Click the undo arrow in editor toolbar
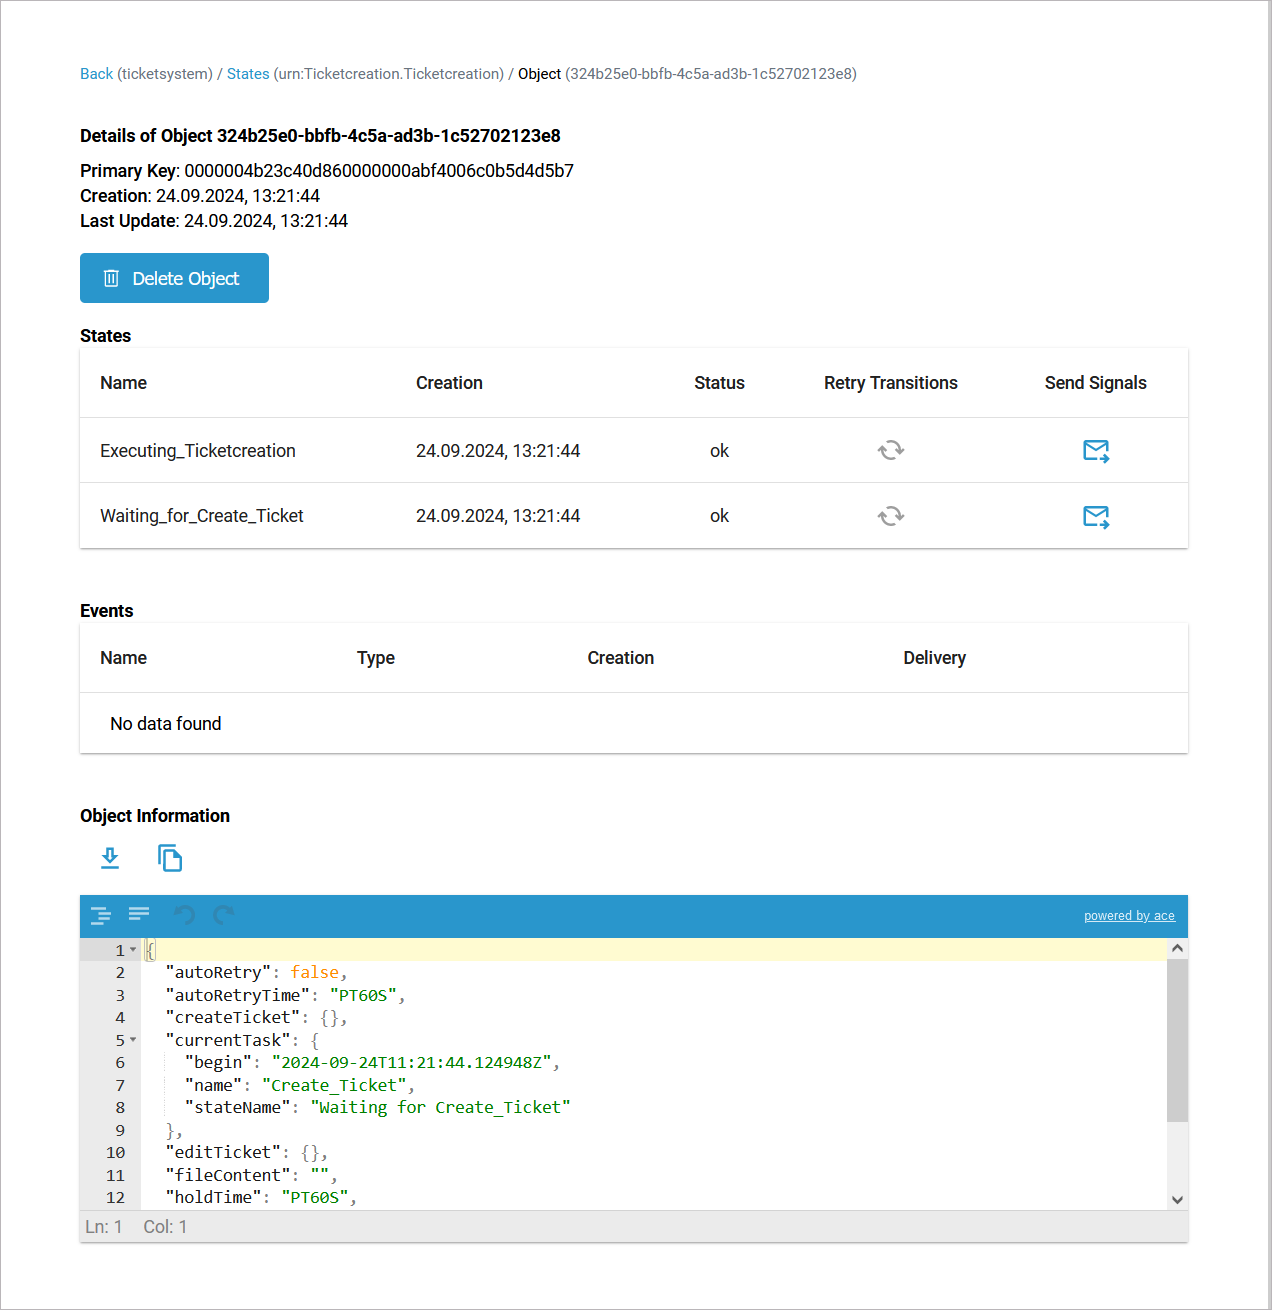The width and height of the screenshot is (1272, 1310). [x=185, y=915]
